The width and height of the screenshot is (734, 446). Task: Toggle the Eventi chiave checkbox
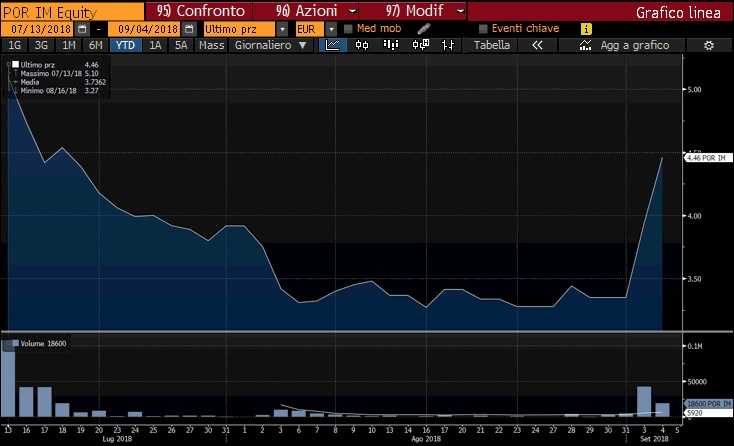point(483,29)
